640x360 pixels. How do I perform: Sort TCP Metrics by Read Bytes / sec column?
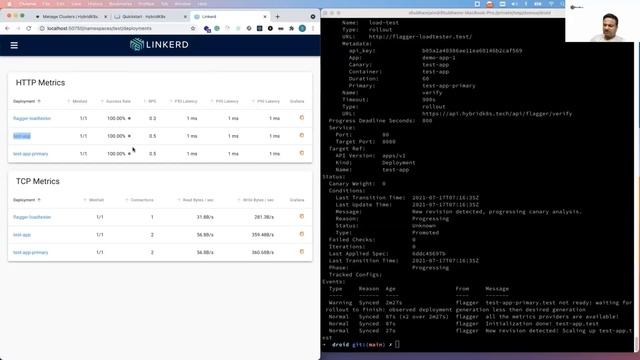pos(196,200)
